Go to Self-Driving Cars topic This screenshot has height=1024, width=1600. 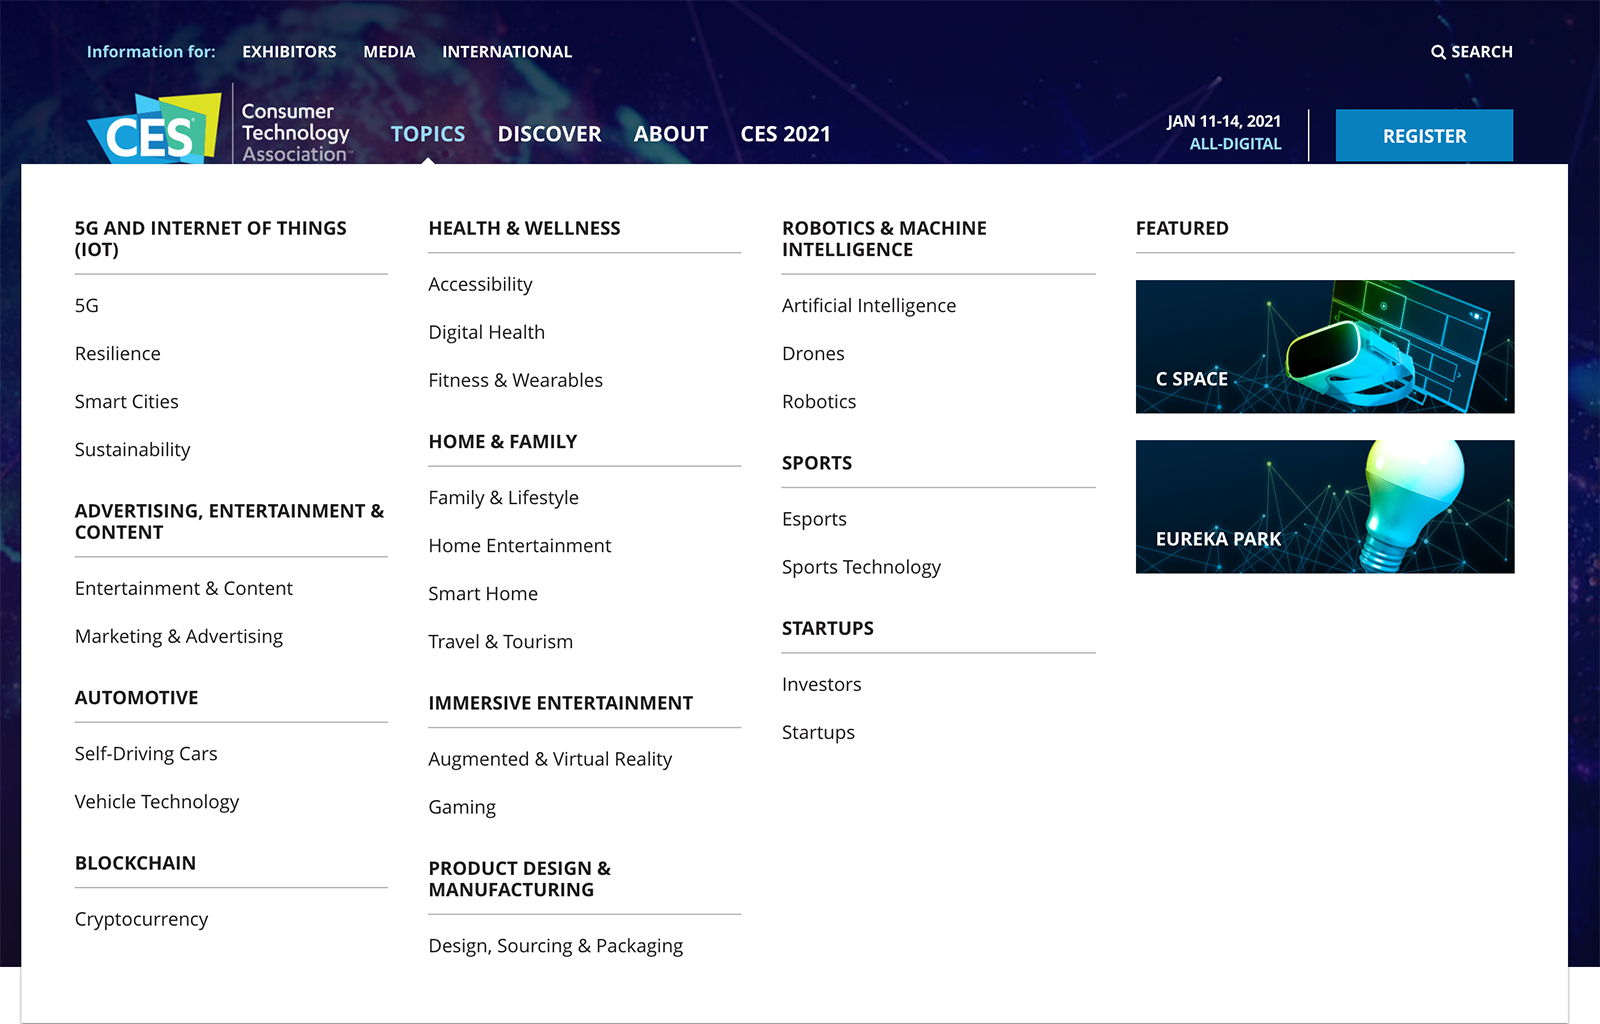(146, 754)
